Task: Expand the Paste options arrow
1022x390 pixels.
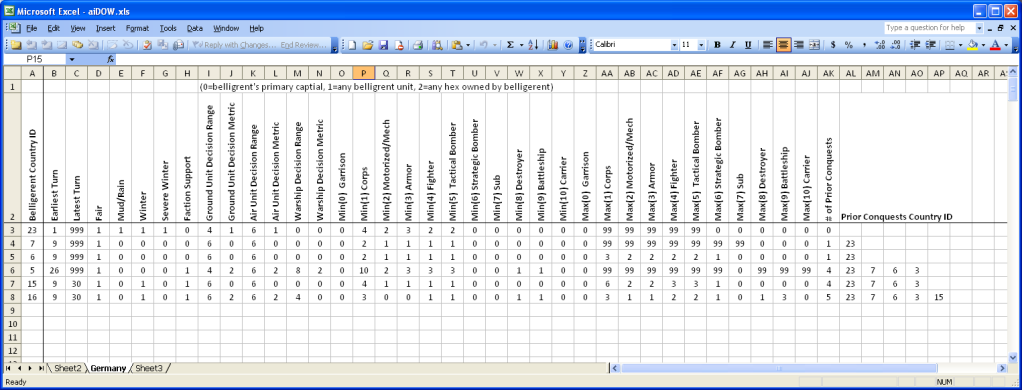Action: (468, 45)
